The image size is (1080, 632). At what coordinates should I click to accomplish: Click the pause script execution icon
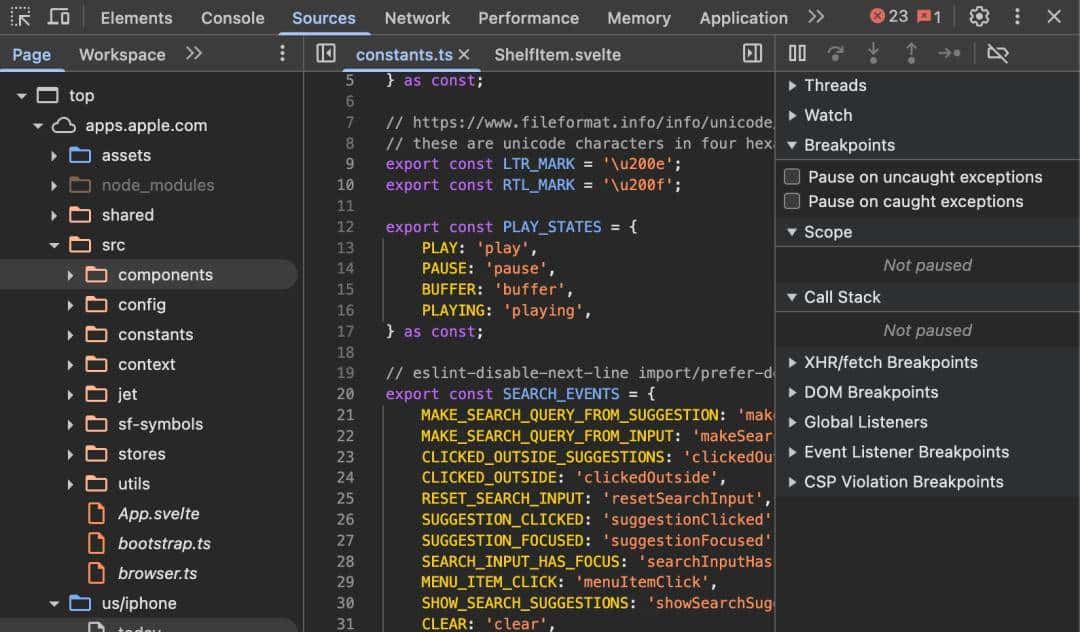[x=797, y=54]
